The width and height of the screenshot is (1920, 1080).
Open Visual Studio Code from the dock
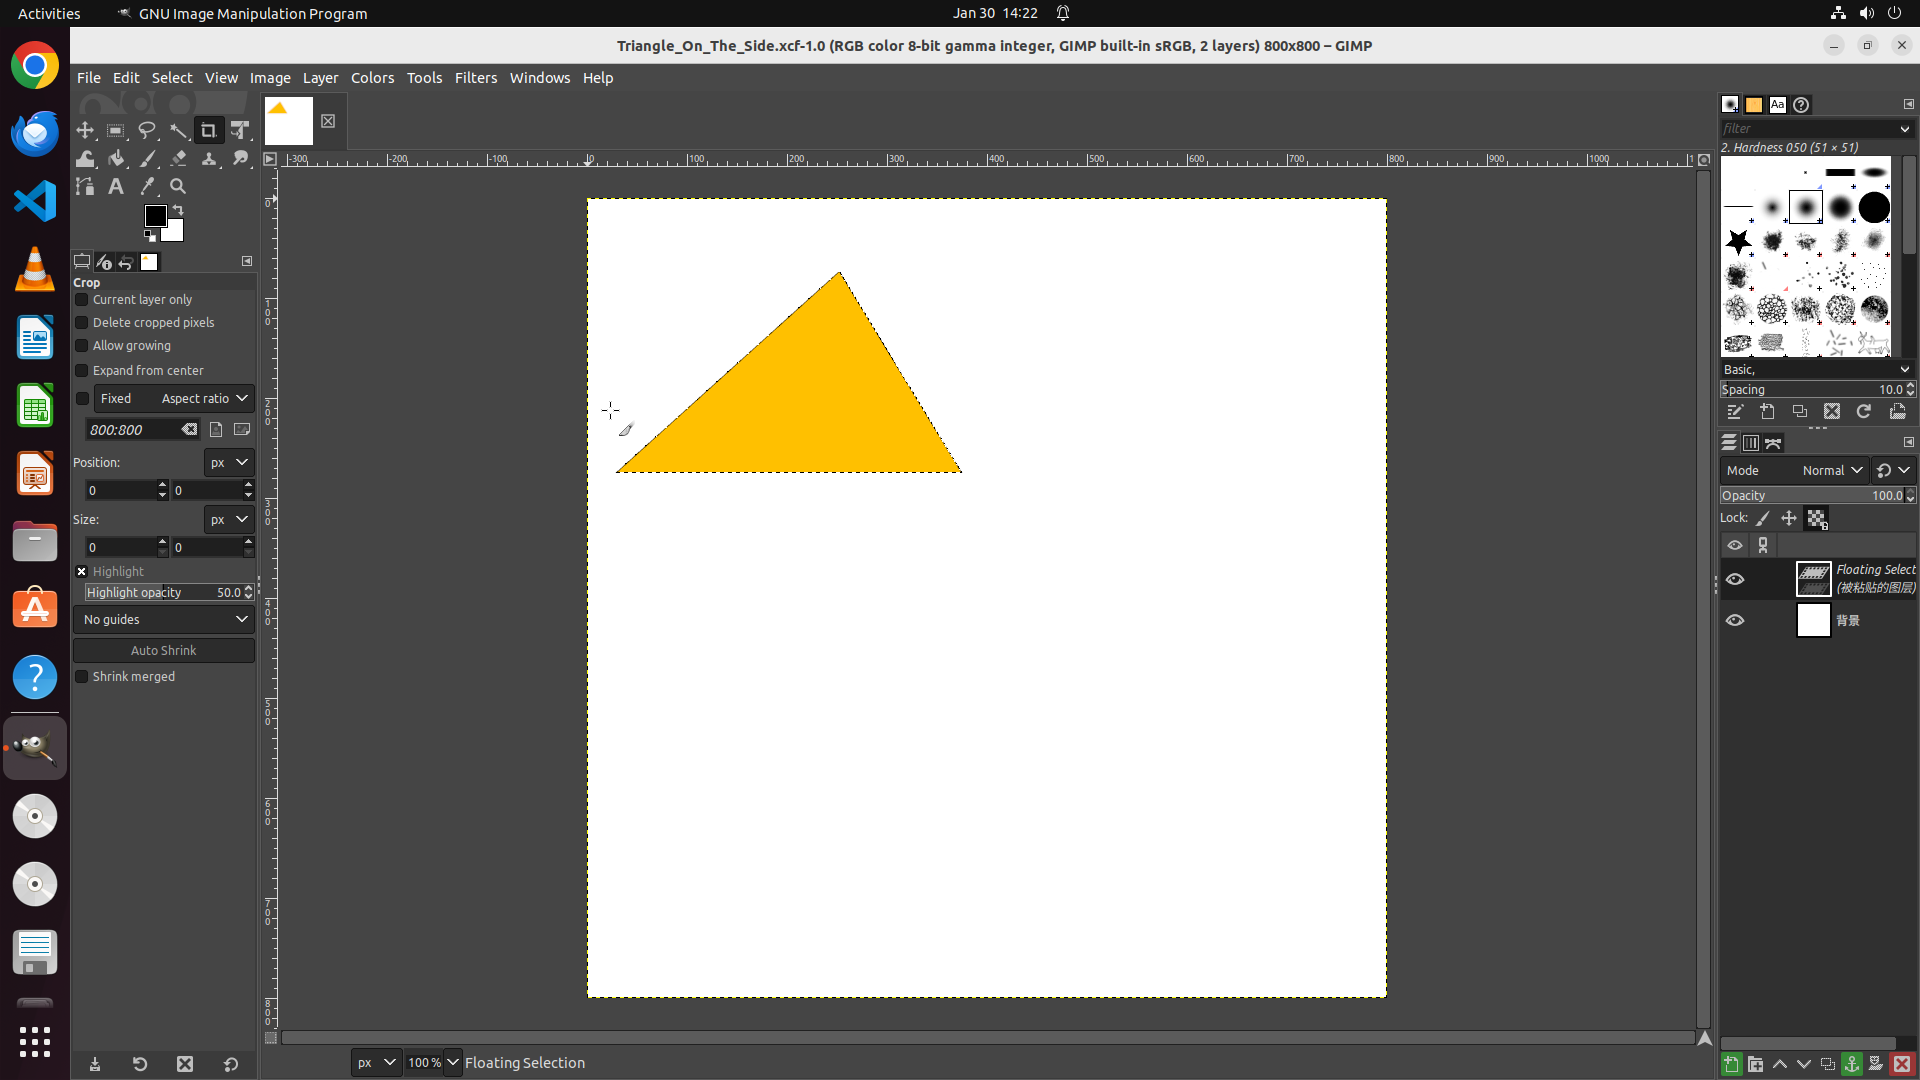coord(35,201)
